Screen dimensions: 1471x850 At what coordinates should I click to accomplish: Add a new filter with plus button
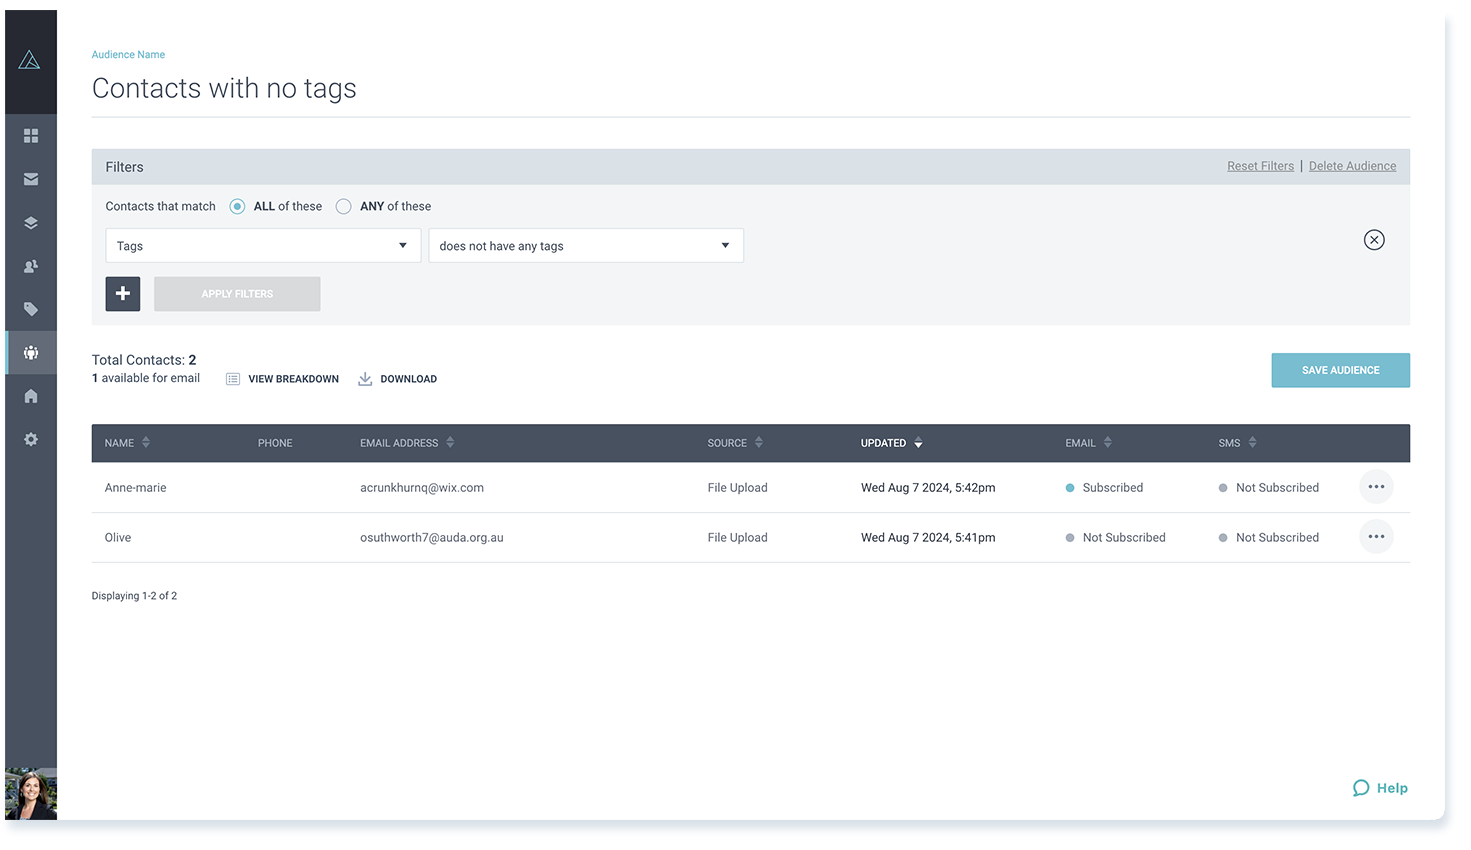(x=123, y=294)
